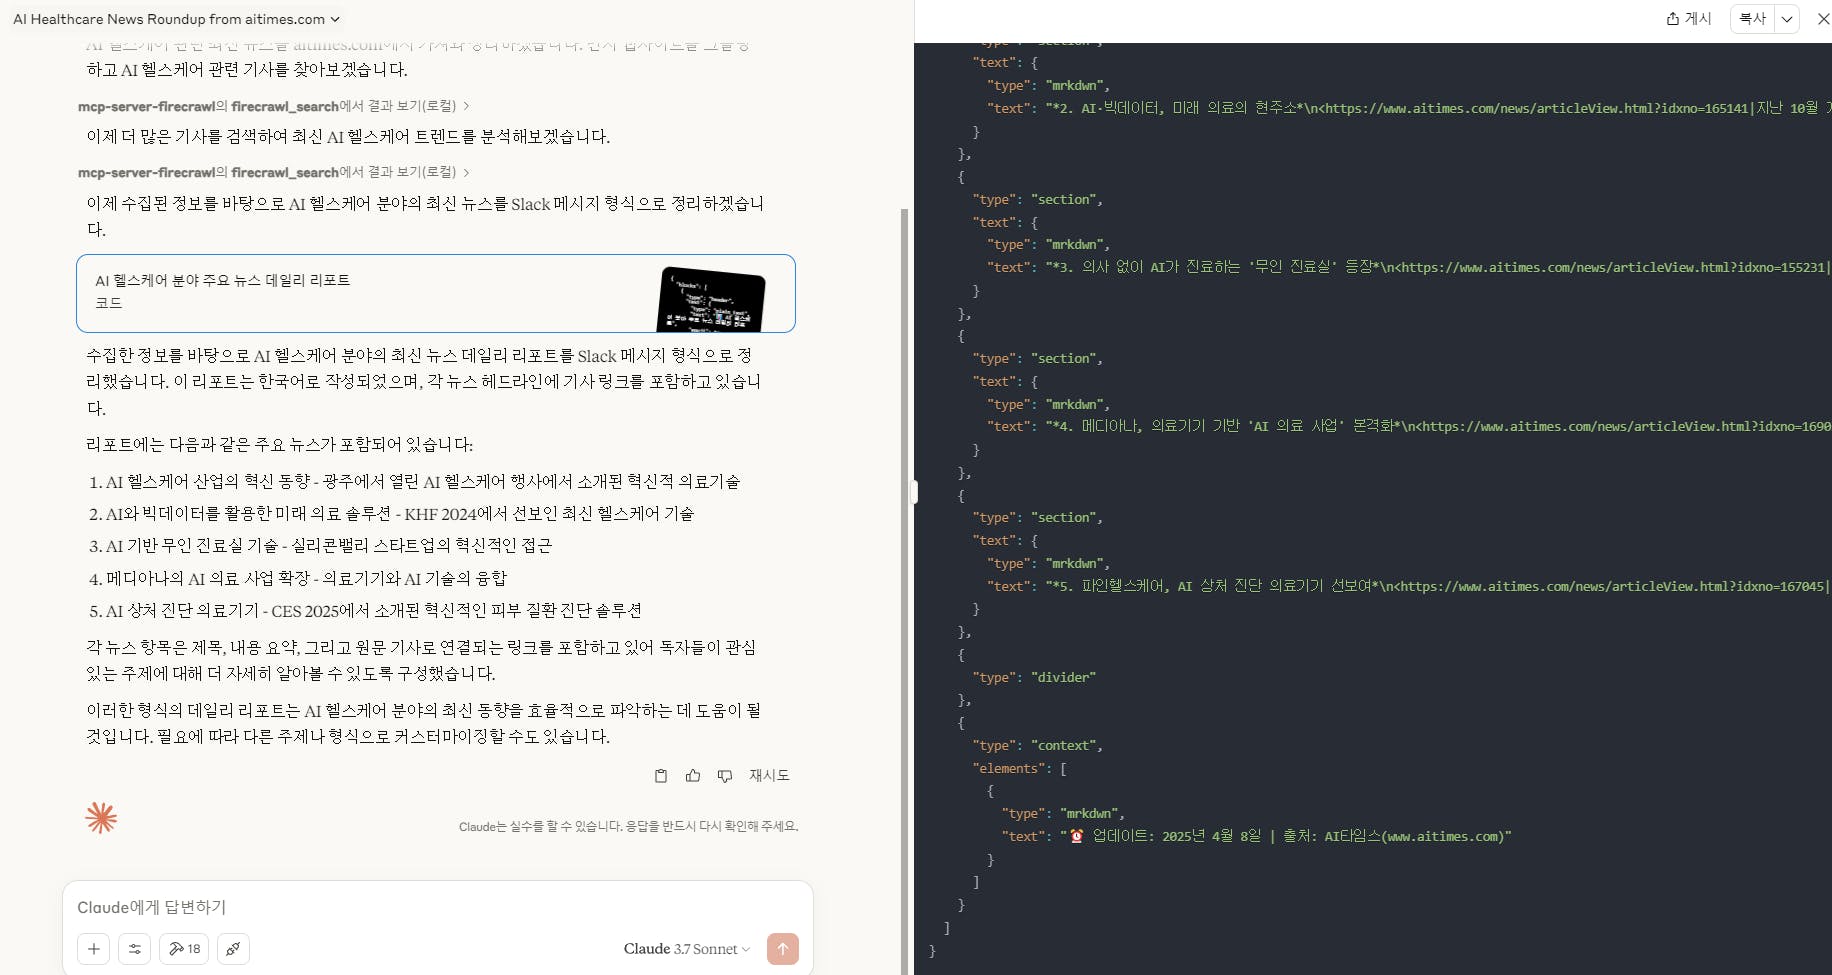Image resolution: width=1832 pixels, height=975 pixels.
Task: Open the chat title dropdown chevron
Action: 335,19
